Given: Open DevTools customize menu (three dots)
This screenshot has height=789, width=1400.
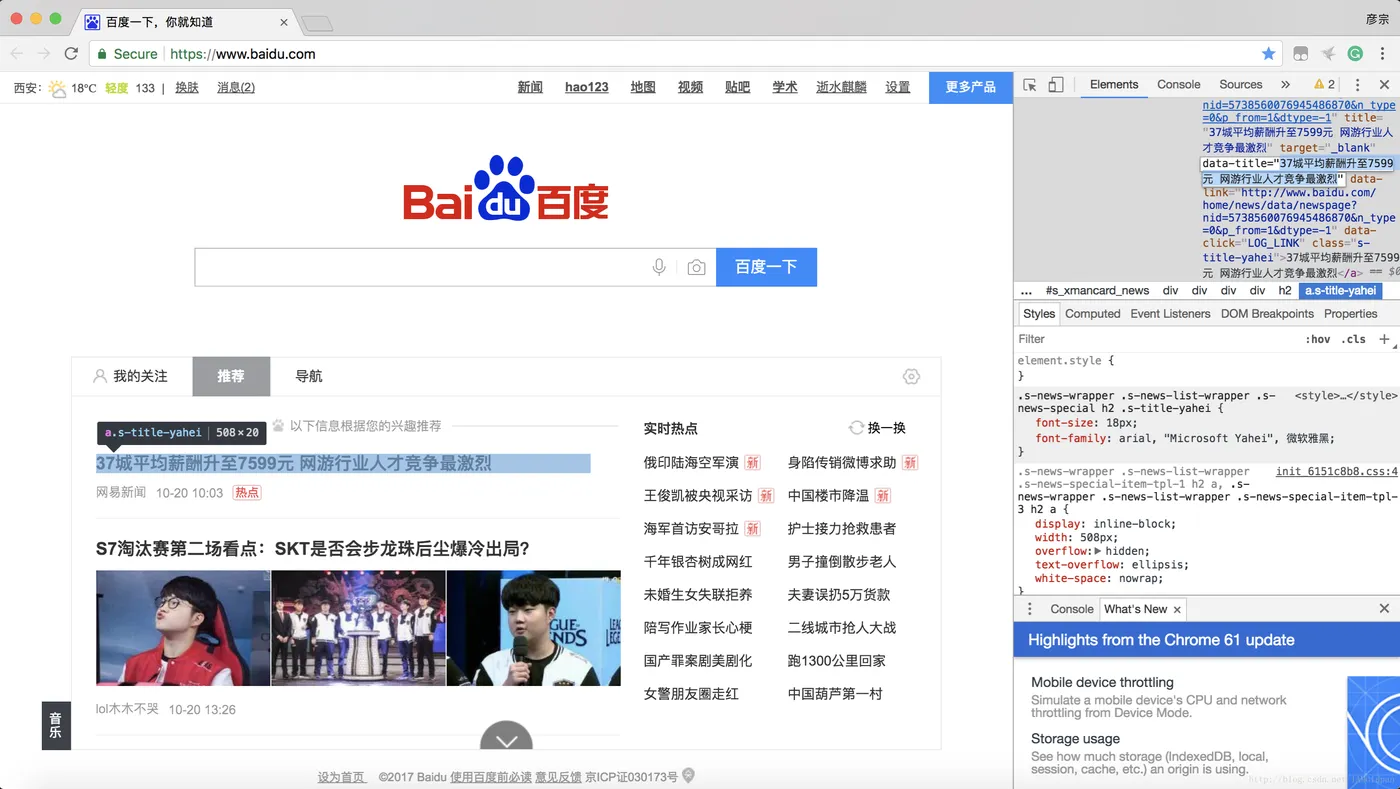Looking at the screenshot, I should (1357, 85).
